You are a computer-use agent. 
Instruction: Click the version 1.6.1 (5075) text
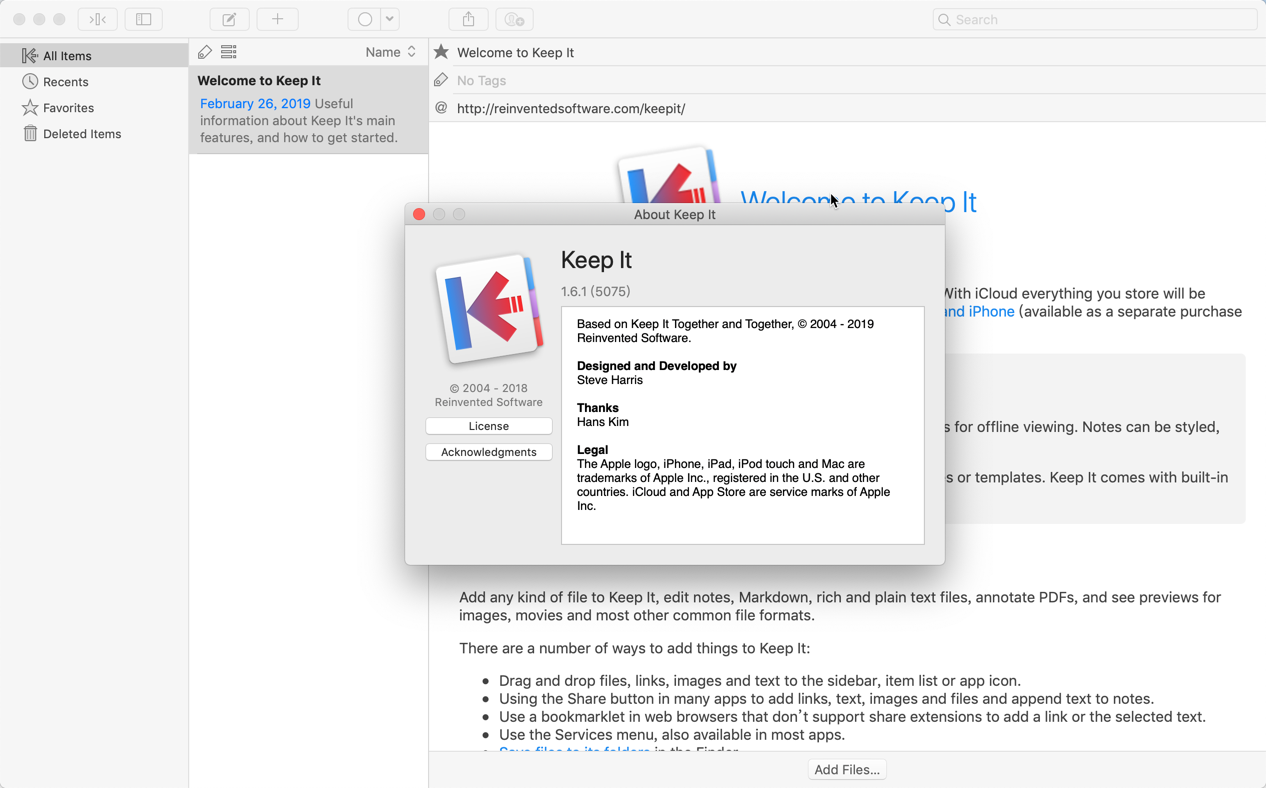point(596,291)
